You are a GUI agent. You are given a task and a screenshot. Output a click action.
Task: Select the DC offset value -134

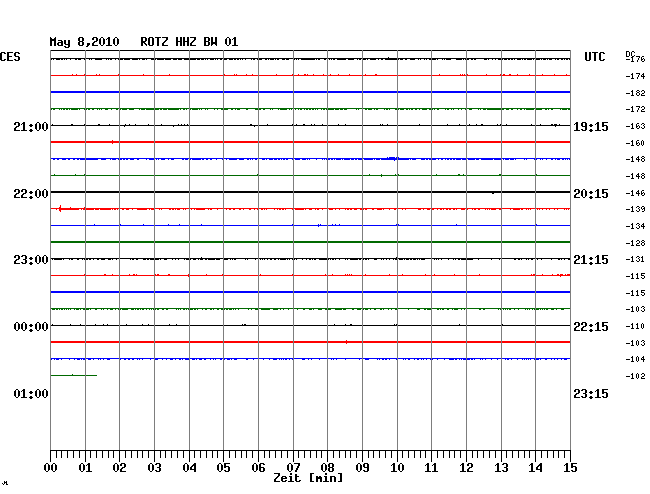(635, 226)
